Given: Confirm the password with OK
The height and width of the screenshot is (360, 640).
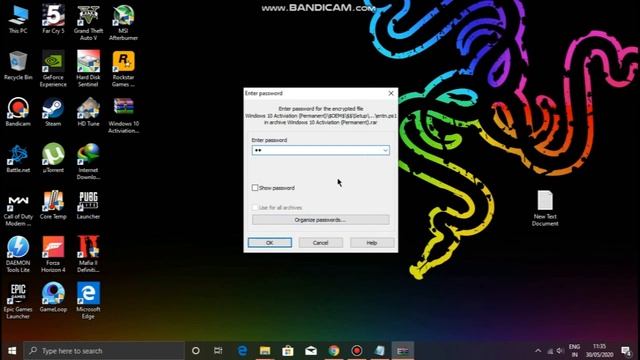Looking at the screenshot, I should (x=270, y=243).
